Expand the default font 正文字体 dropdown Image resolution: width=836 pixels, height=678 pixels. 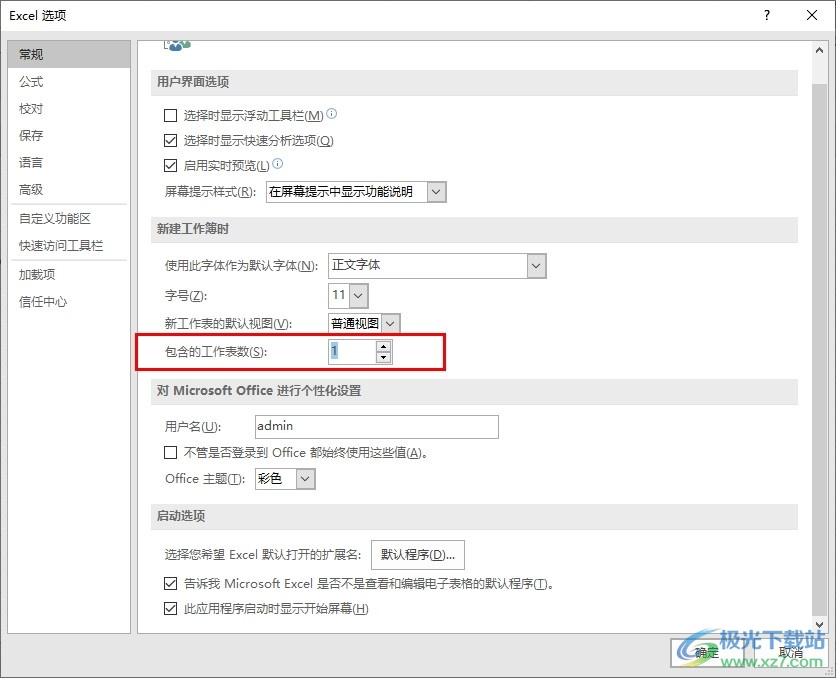[537, 266]
